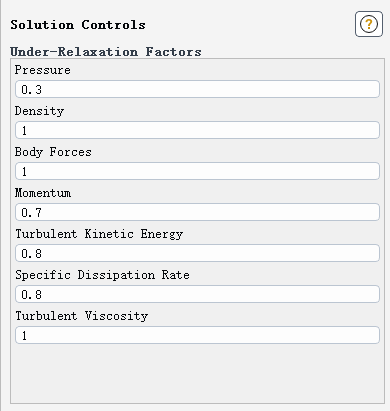This screenshot has height=411, width=390.
Task: Click the question mark inside help button
Action: click(x=369, y=24)
